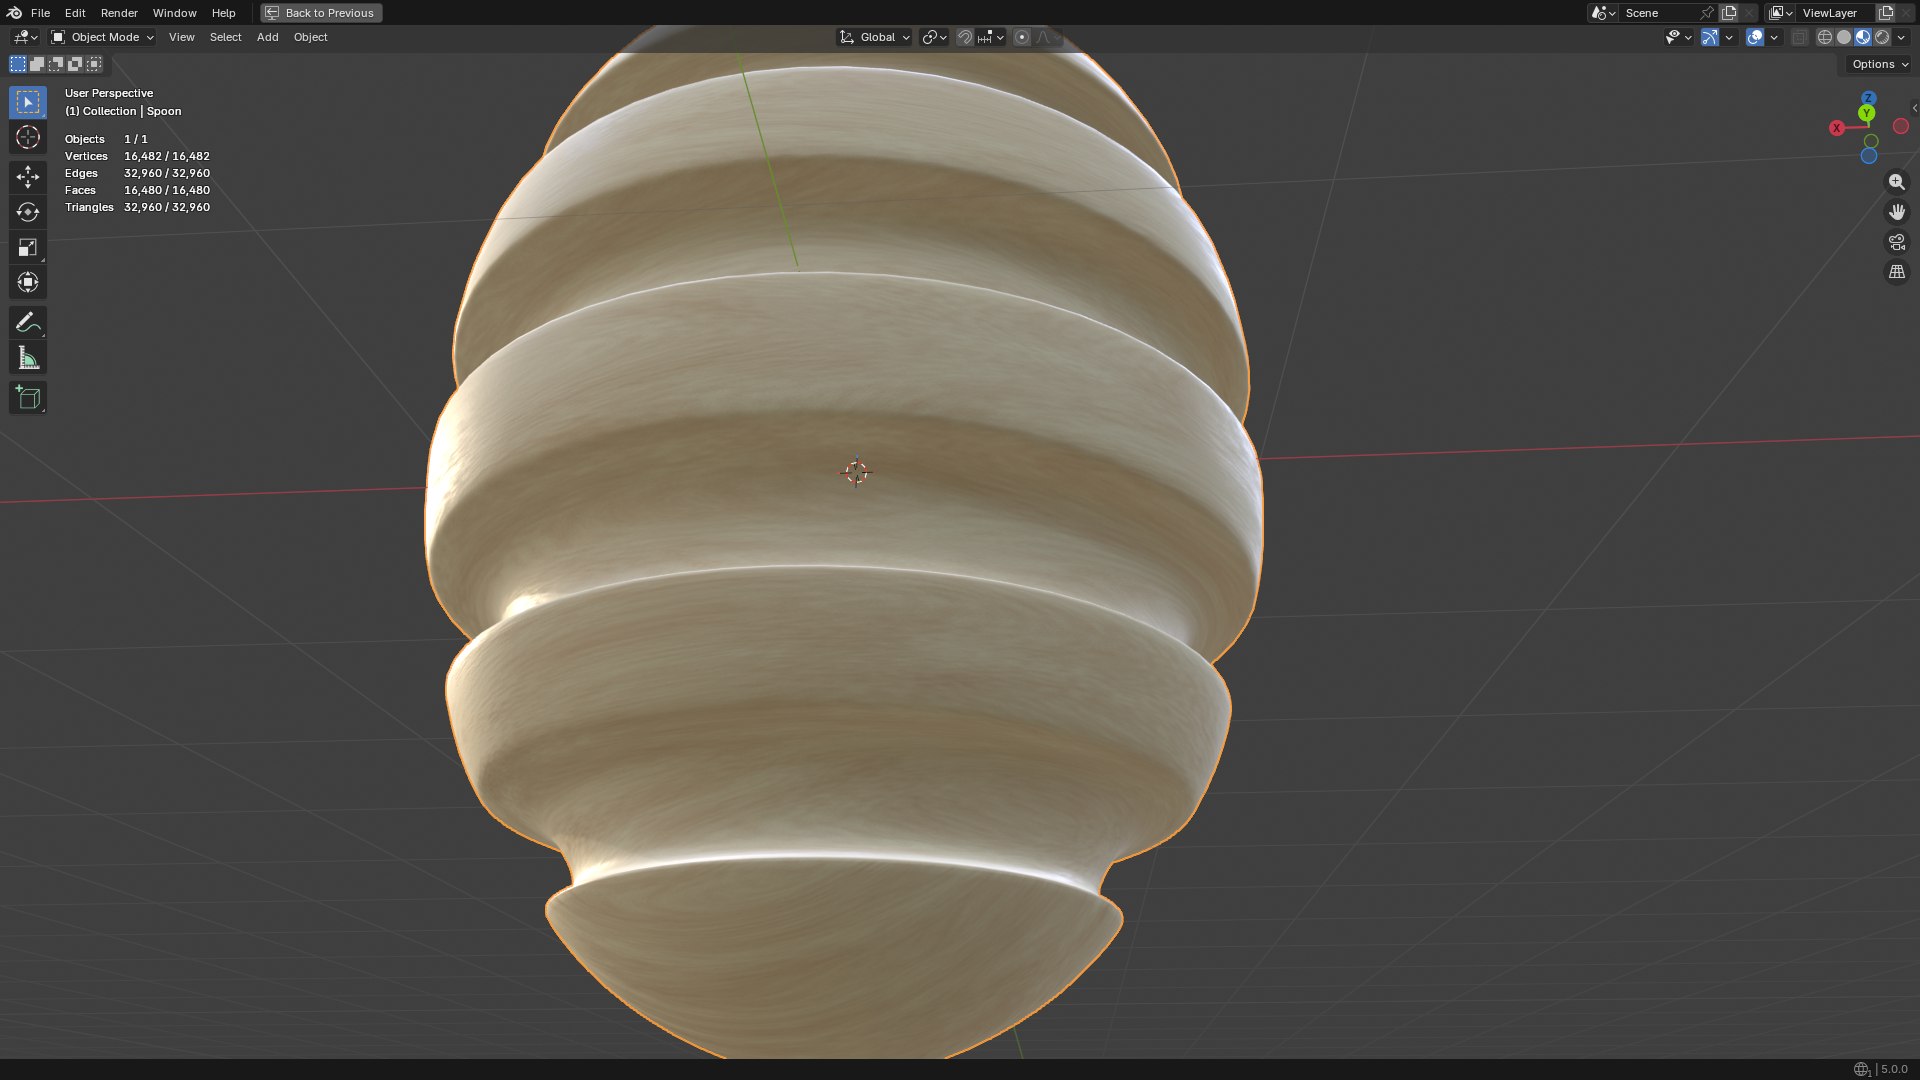Pick the Add Cube tool
Screen dimensions: 1920x1080
[x=28, y=398]
